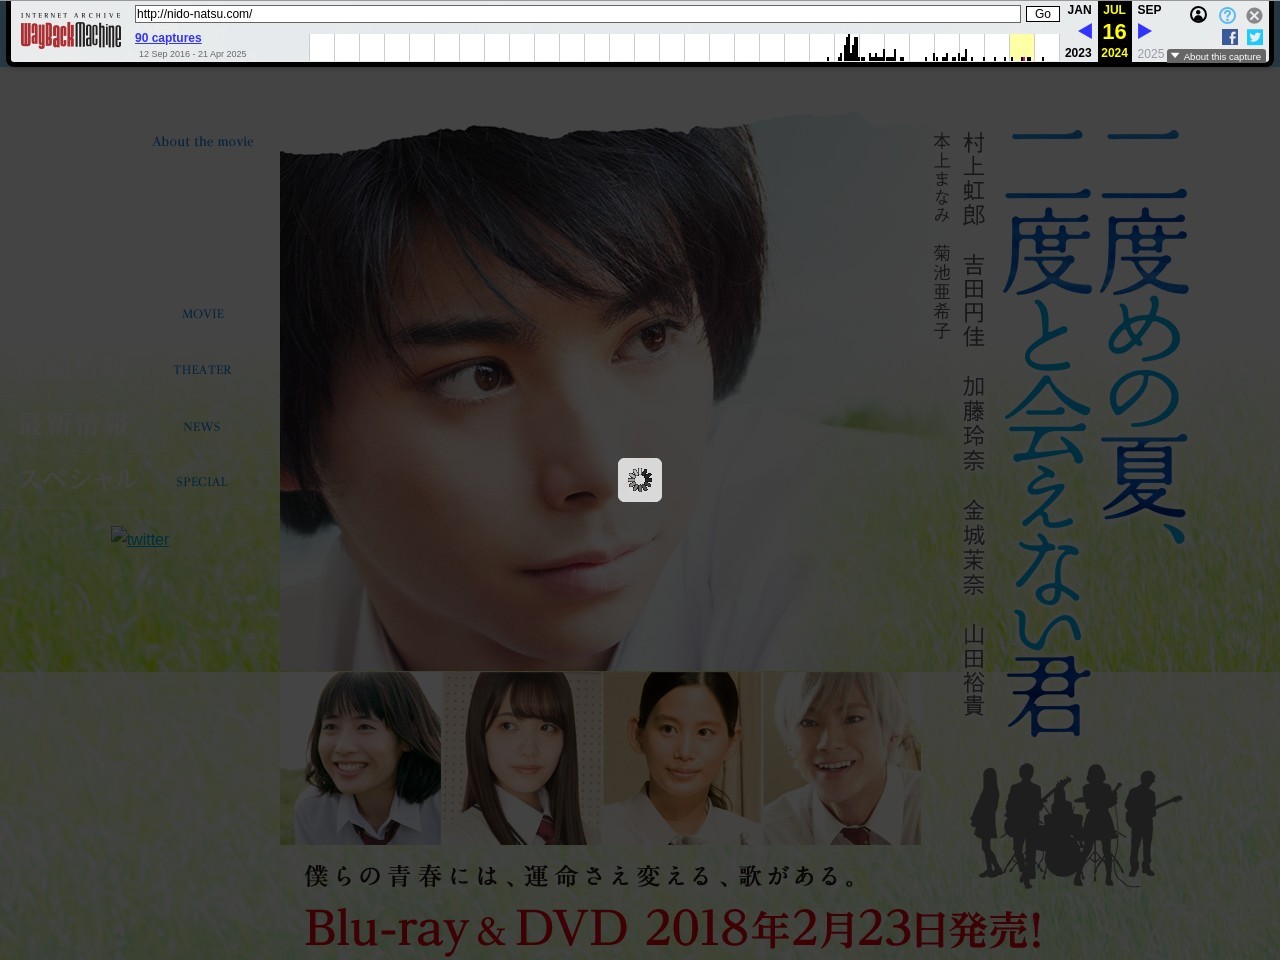
Task: Click the movie title calligraphy
Action: tap(1097, 432)
